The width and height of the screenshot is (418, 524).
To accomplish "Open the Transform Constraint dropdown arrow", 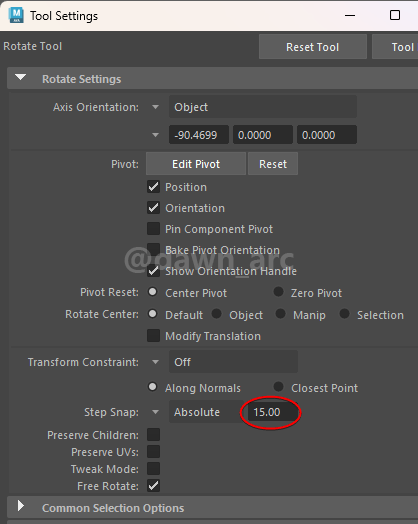I will (x=155, y=362).
